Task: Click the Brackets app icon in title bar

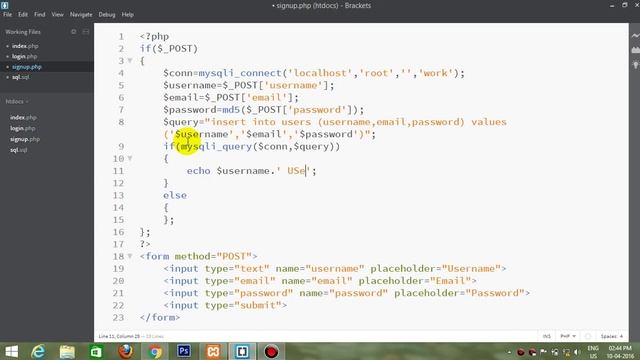Action: pyautogui.click(x=4, y=5)
